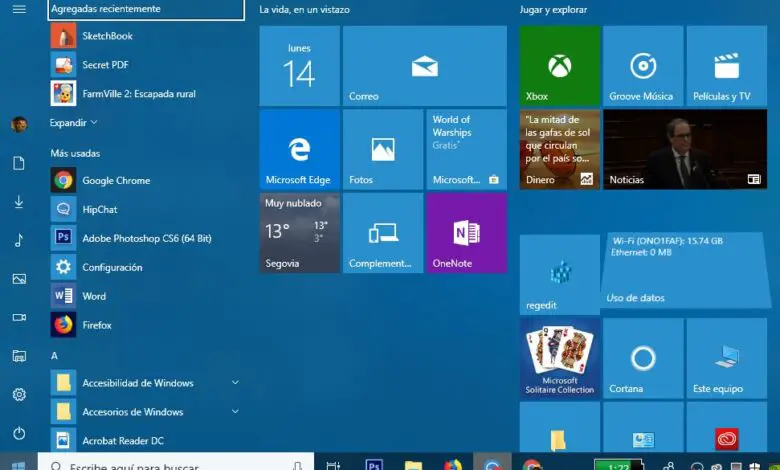This screenshot has height=470, width=780.
Task: Open the regedit tile
Action: pyautogui.click(x=560, y=275)
